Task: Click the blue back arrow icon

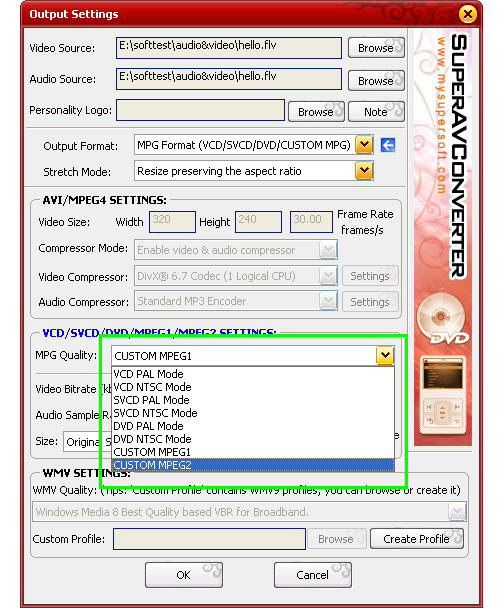Action: coord(388,145)
